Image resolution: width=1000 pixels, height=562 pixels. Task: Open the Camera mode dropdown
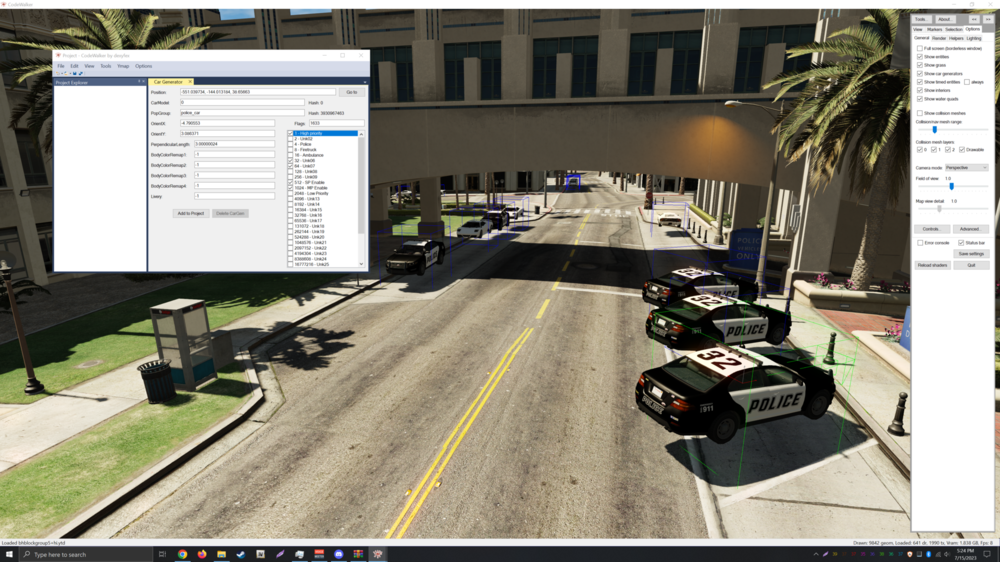pos(967,167)
